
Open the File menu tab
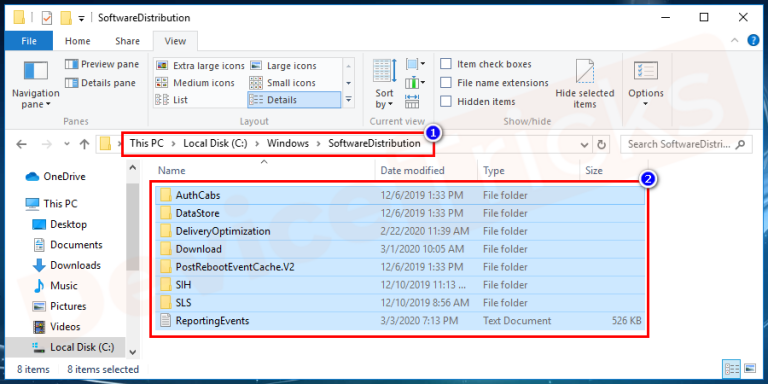[29, 41]
